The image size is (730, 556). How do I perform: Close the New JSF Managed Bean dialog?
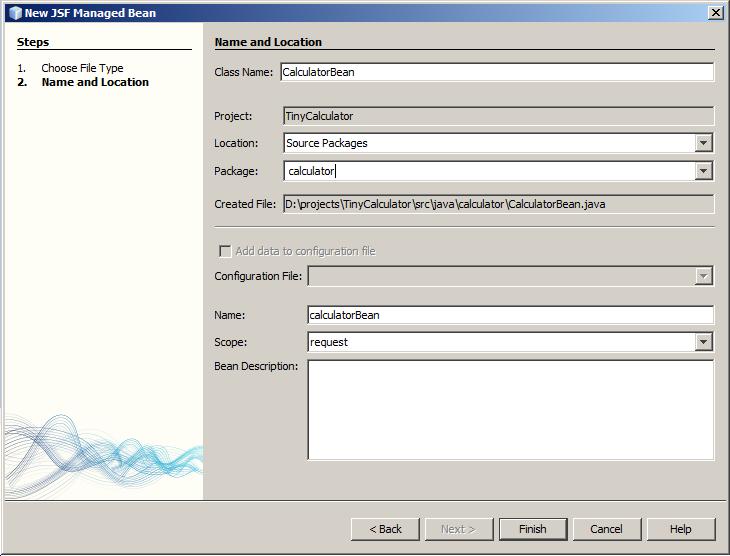pos(715,13)
